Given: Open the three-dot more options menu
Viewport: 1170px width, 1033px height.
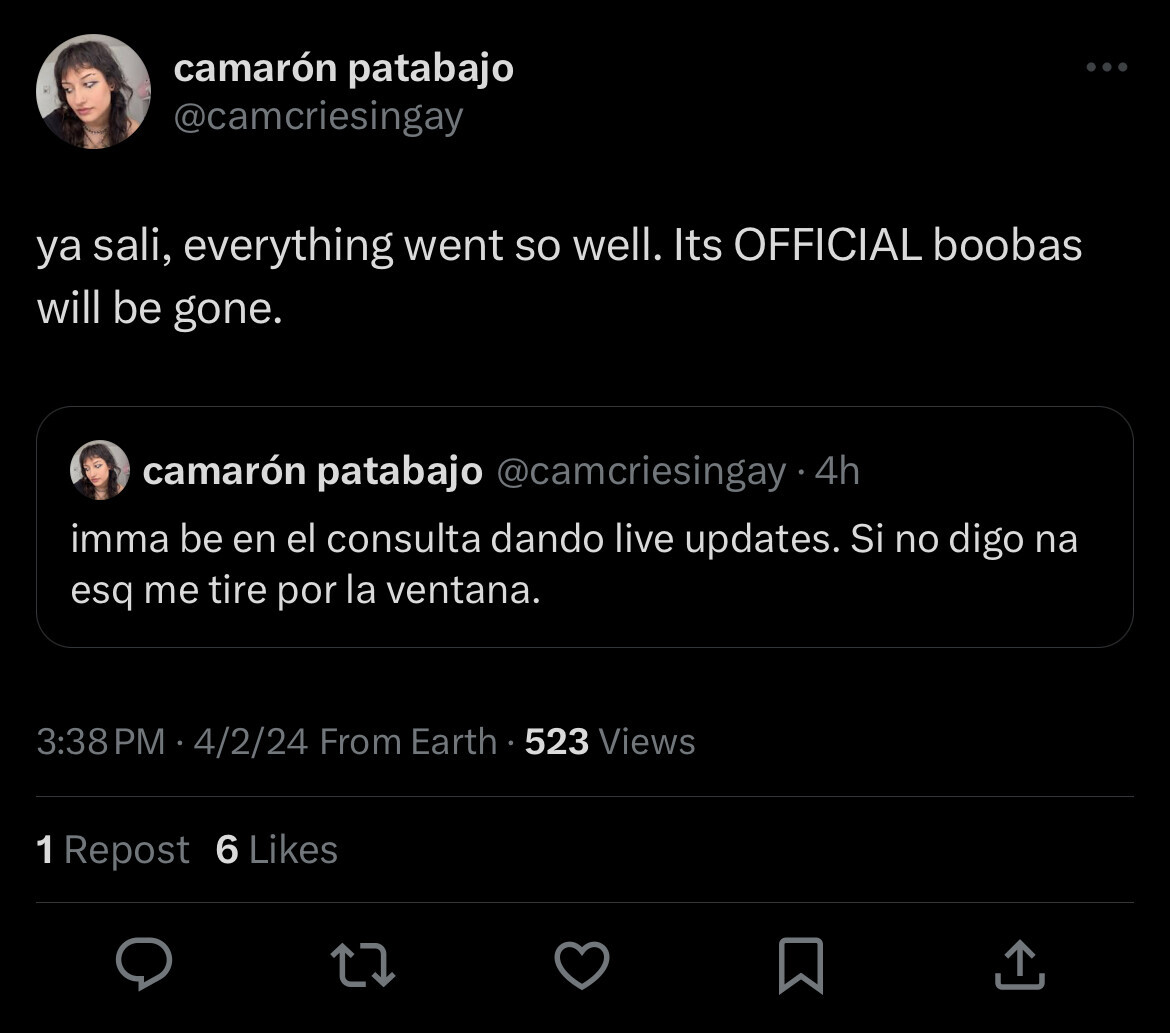Looking at the screenshot, I should tap(1107, 68).
